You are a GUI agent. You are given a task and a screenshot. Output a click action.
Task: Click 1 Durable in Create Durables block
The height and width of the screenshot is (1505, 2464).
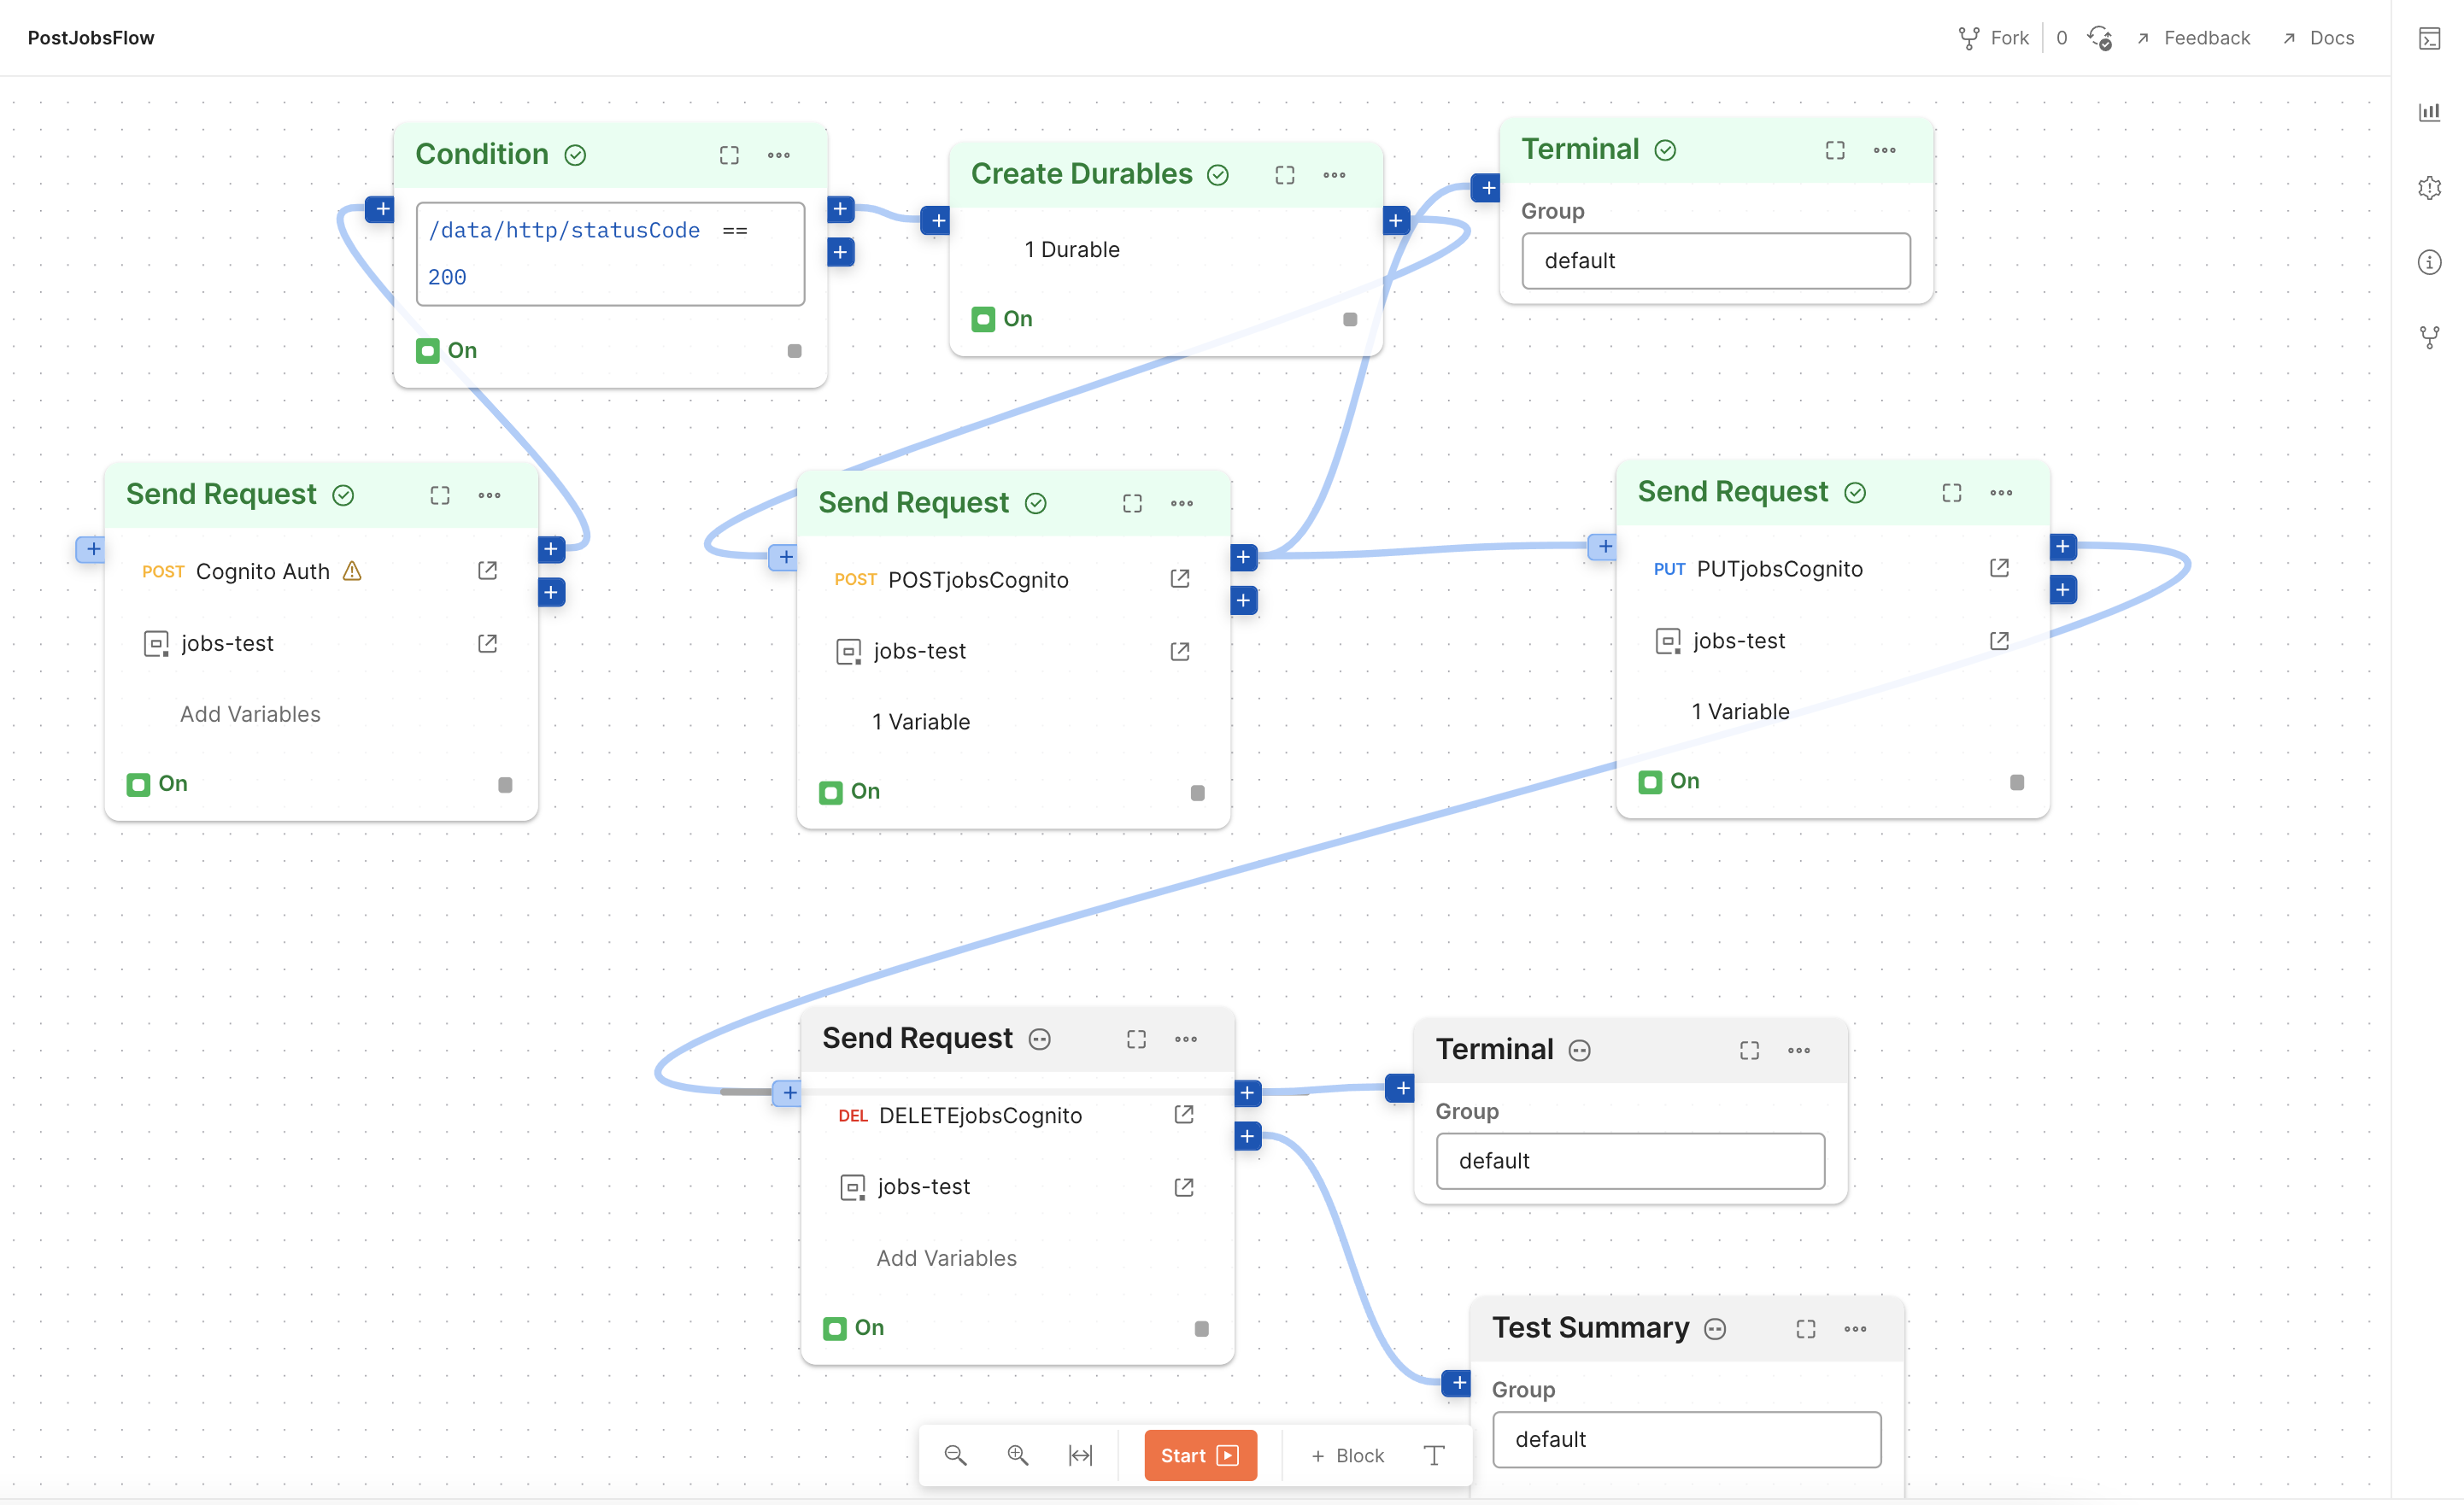[x=1071, y=249]
